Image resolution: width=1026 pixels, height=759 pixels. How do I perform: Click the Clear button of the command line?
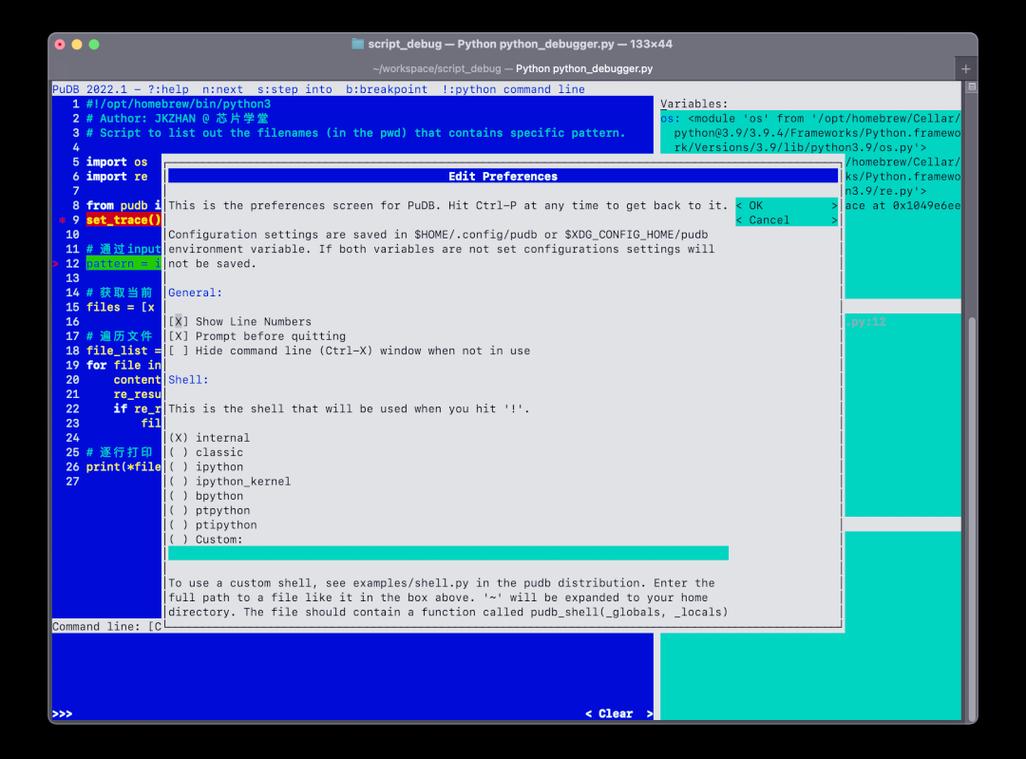click(618, 713)
